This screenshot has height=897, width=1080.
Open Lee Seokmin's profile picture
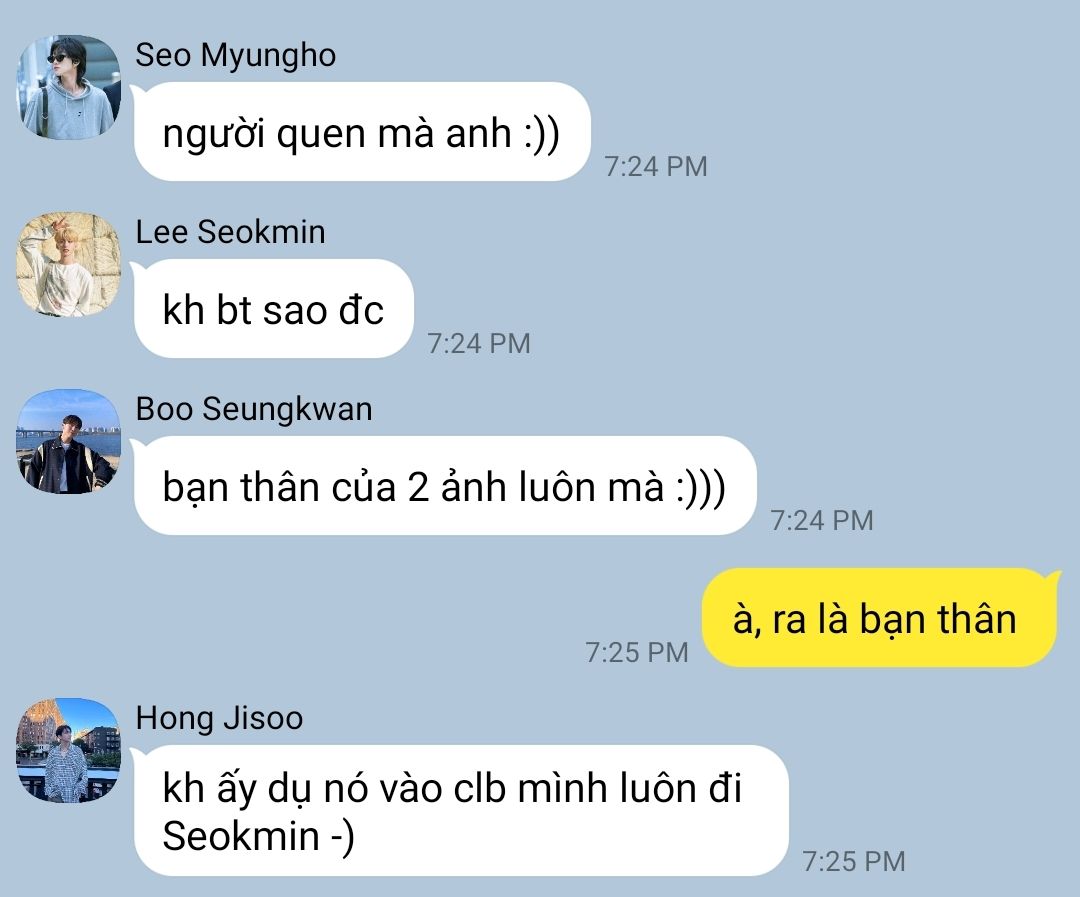[68, 265]
